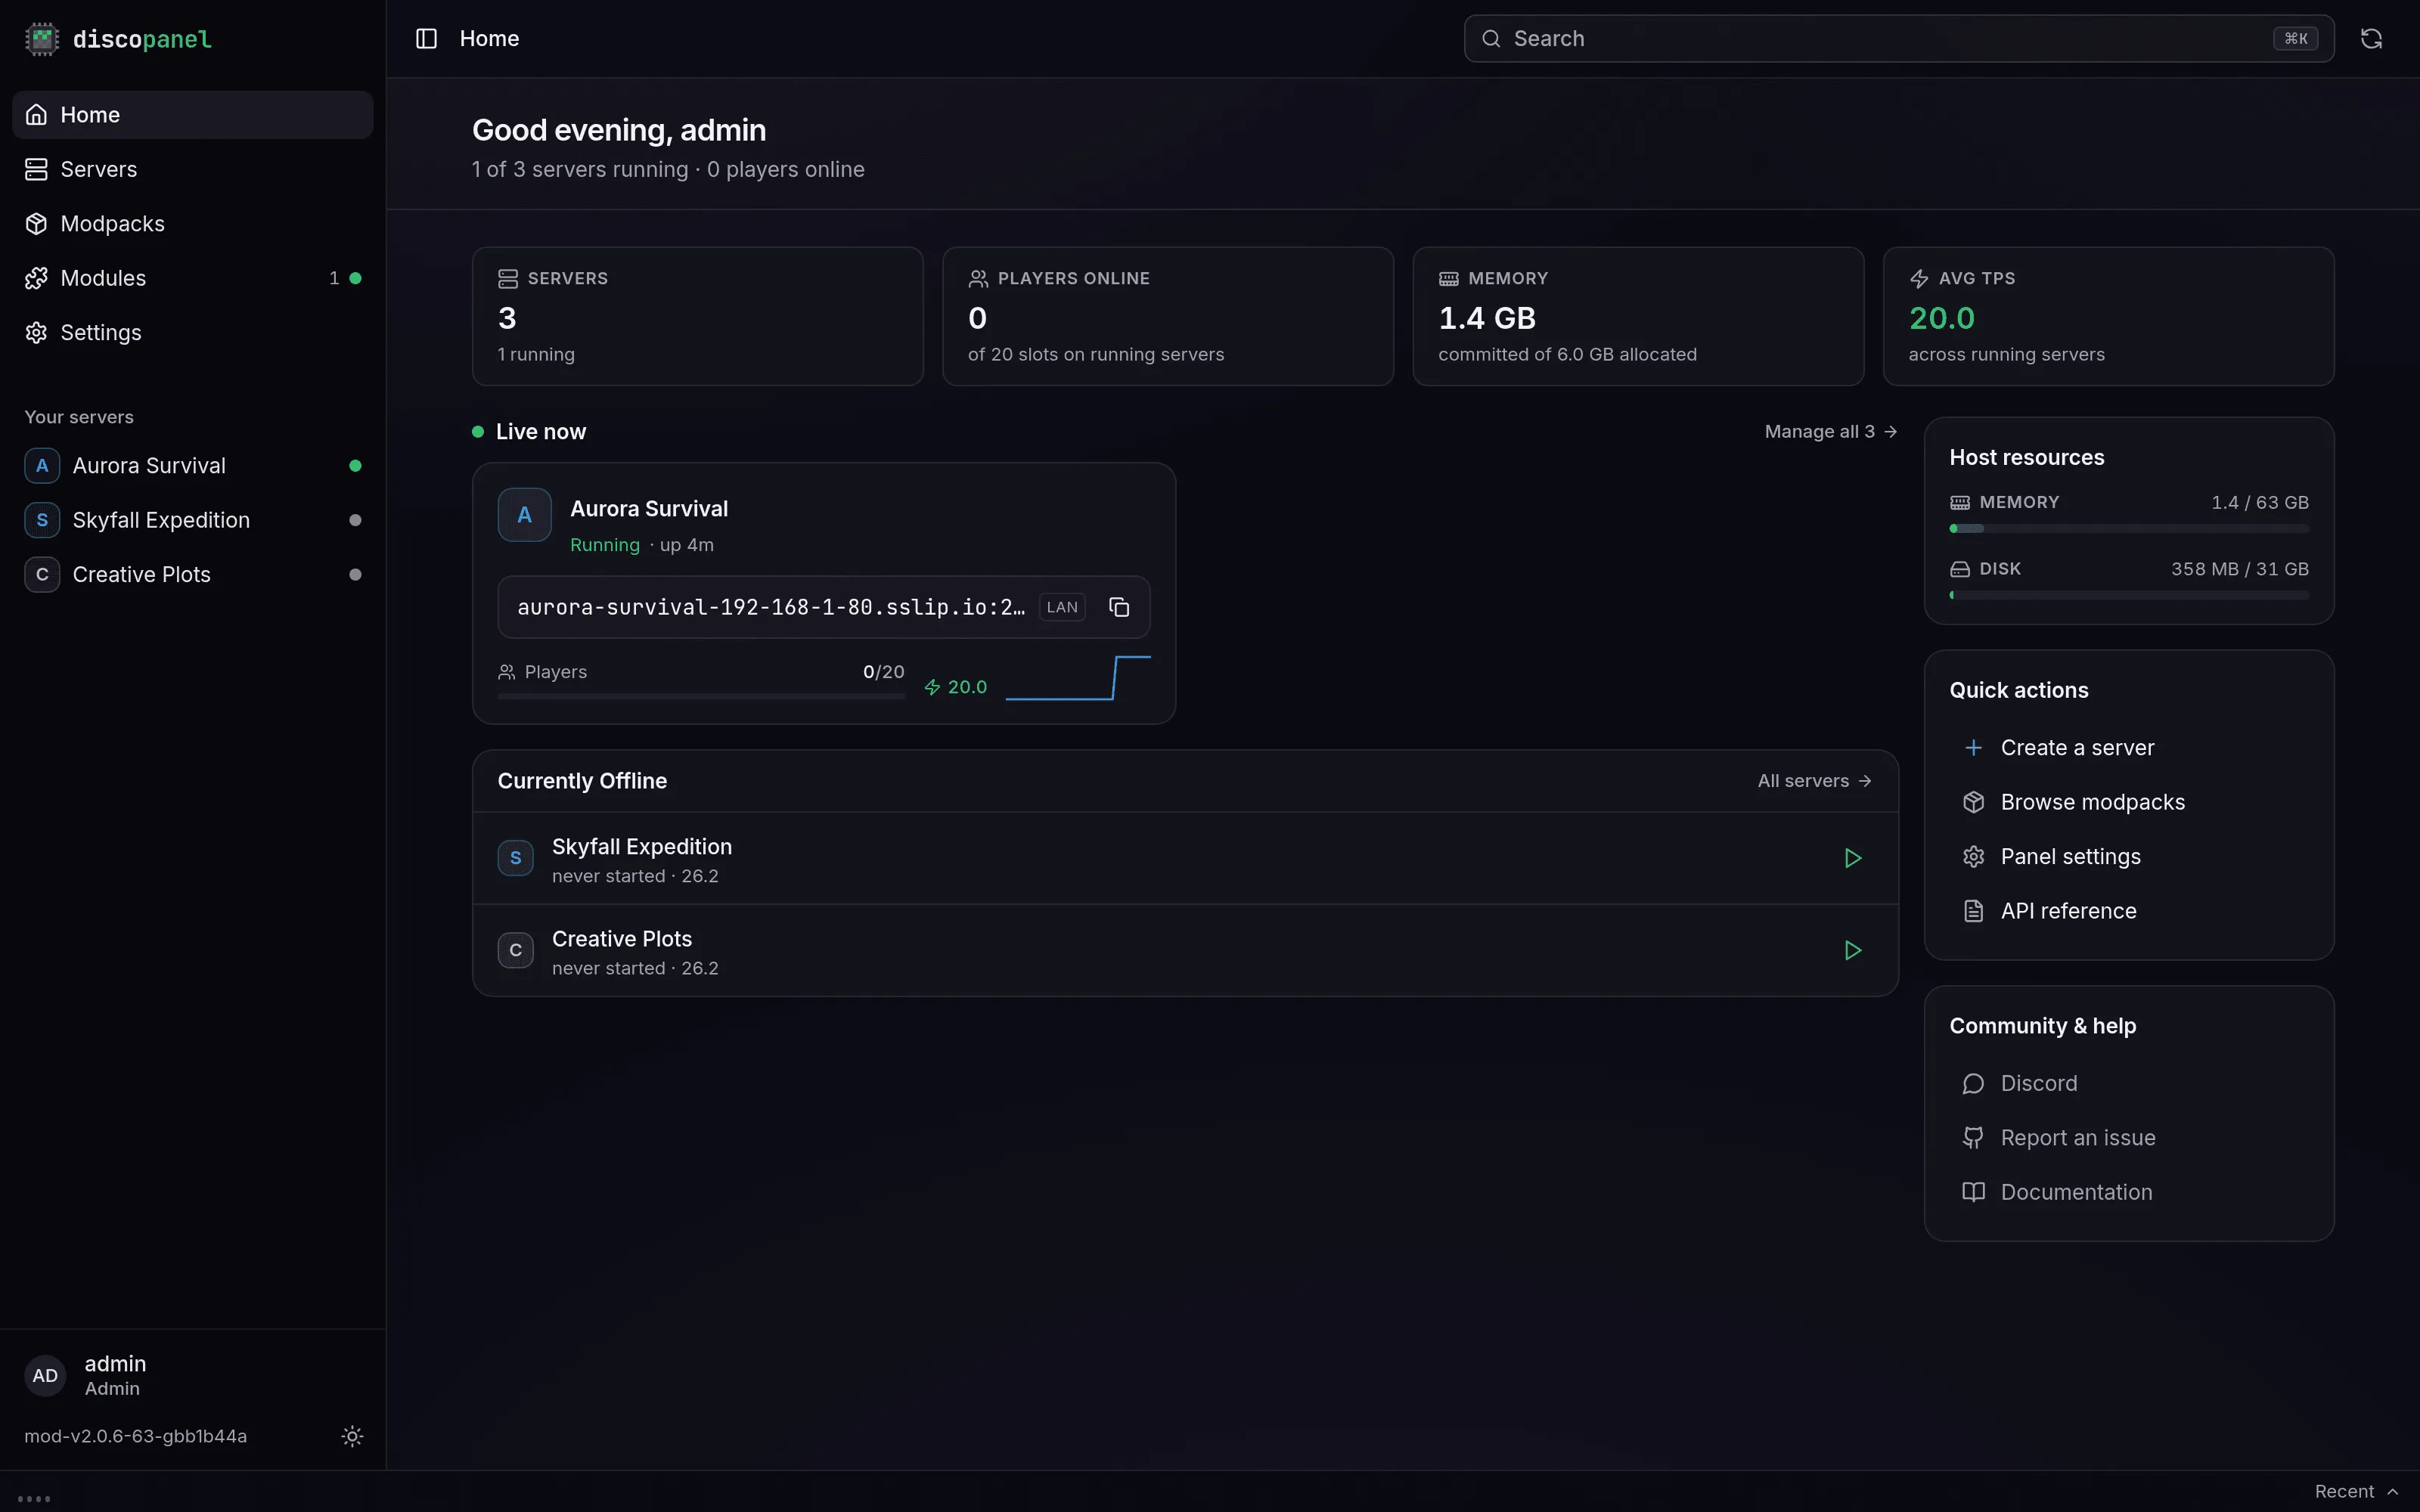Click the Avg TPS stat card
This screenshot has height=1512, width=2420.
2108,316
